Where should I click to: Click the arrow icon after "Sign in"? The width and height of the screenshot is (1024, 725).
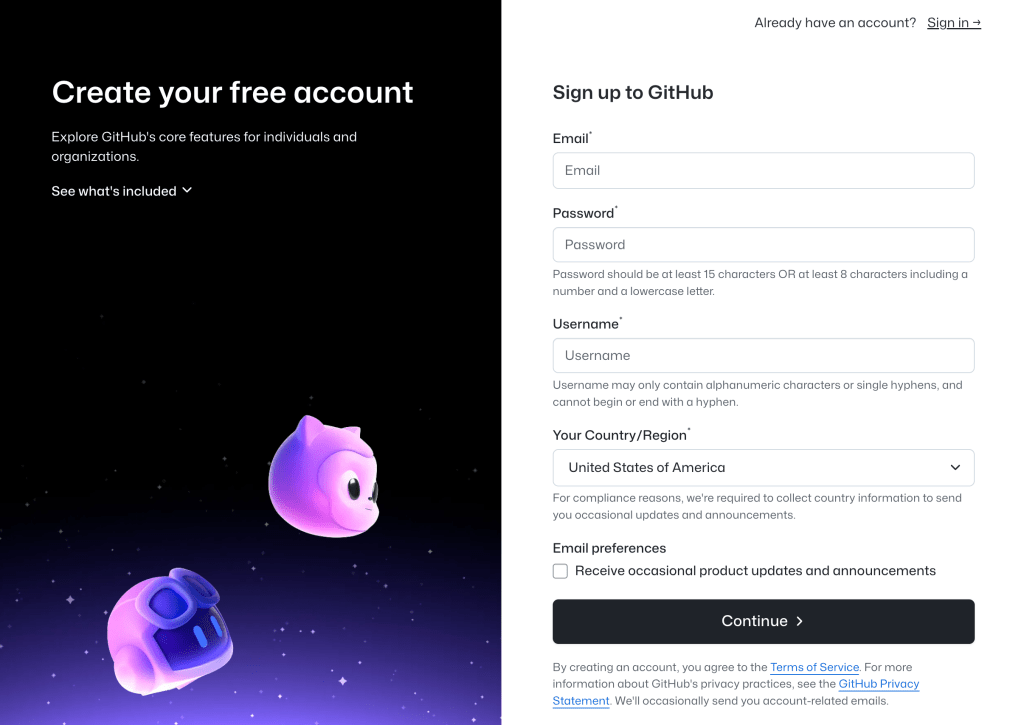(x=976, y=22)
